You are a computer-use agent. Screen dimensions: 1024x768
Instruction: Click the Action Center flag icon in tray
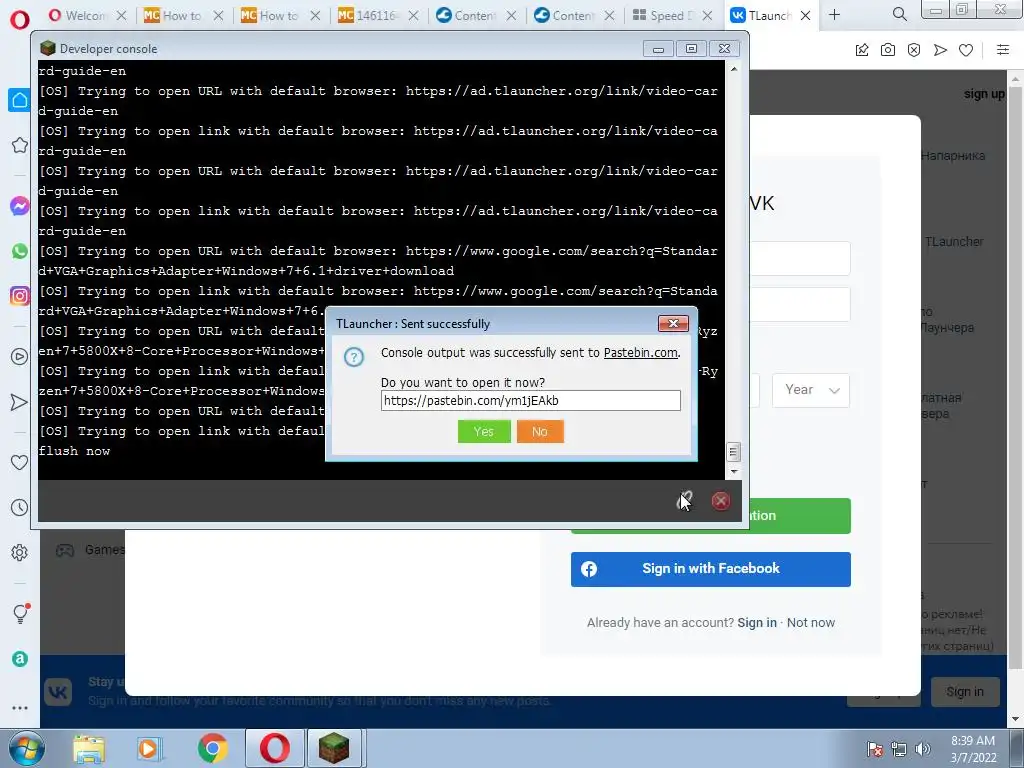[874, 749]
